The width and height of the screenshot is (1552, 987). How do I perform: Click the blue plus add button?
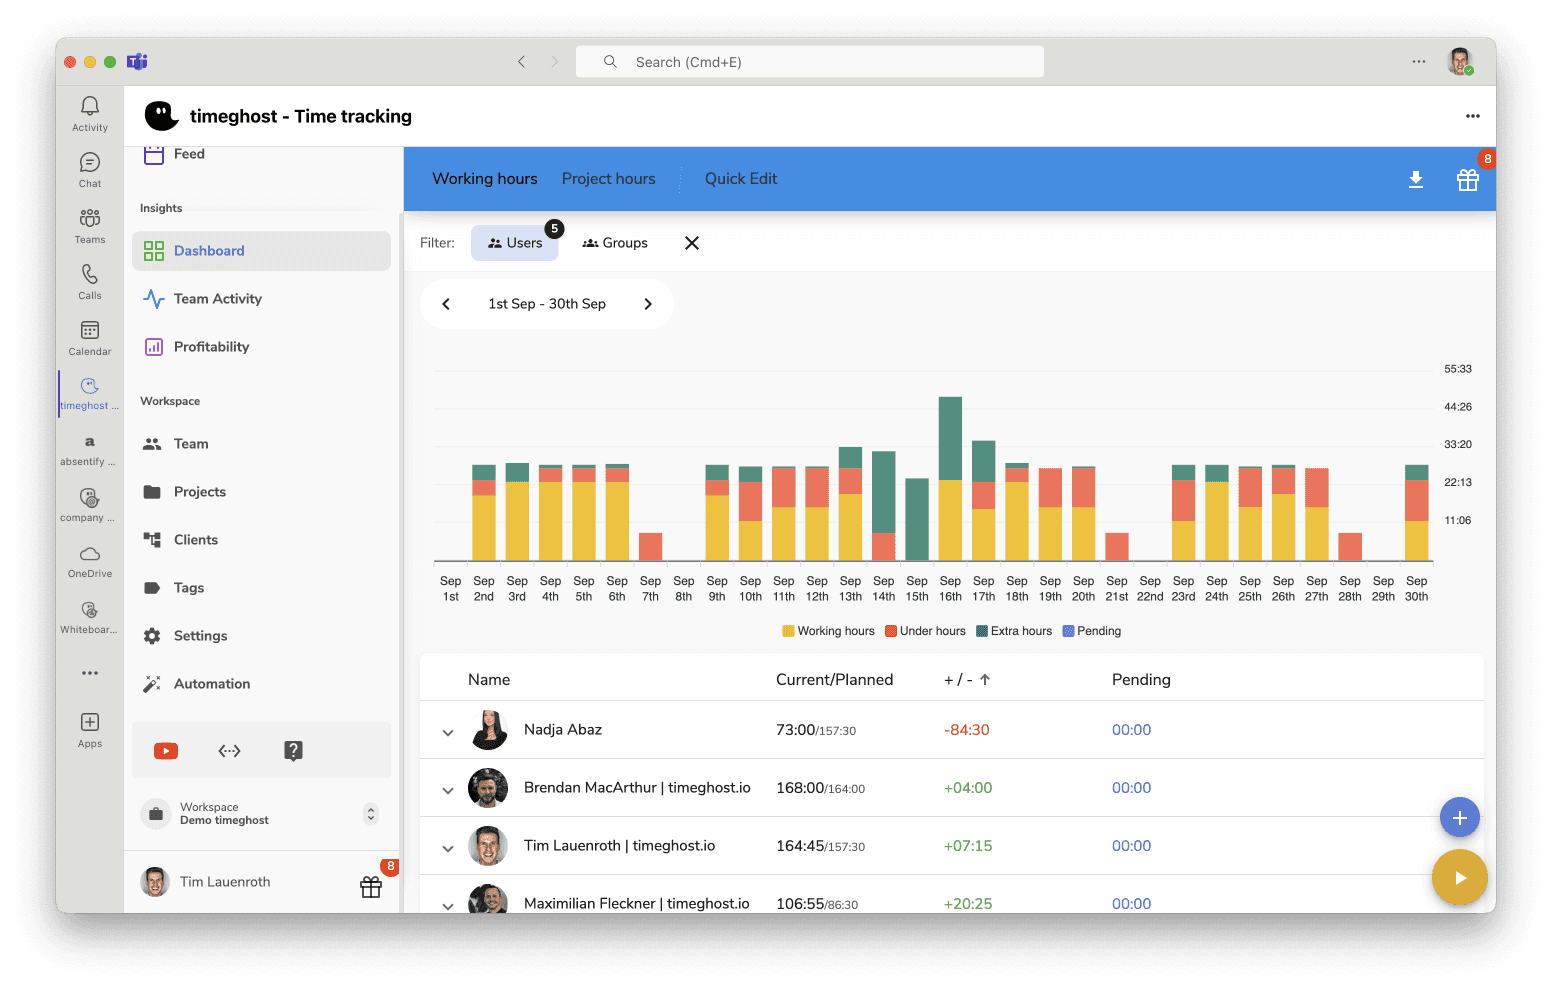[1459, 818]
